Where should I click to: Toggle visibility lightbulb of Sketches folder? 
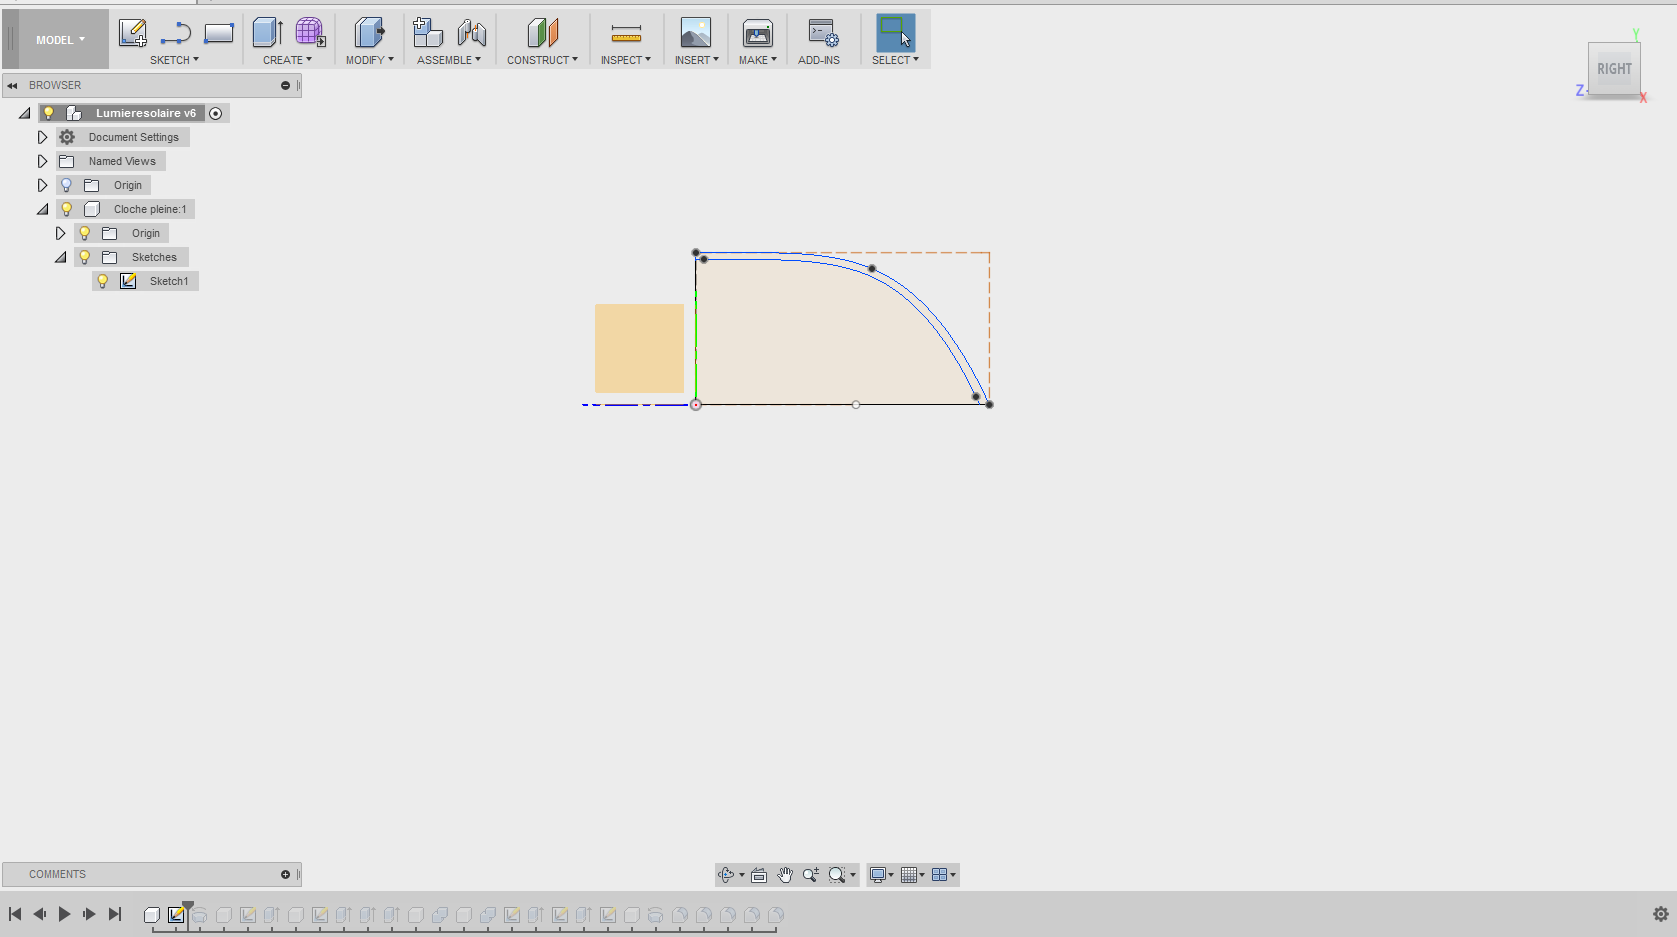[84, 257]
